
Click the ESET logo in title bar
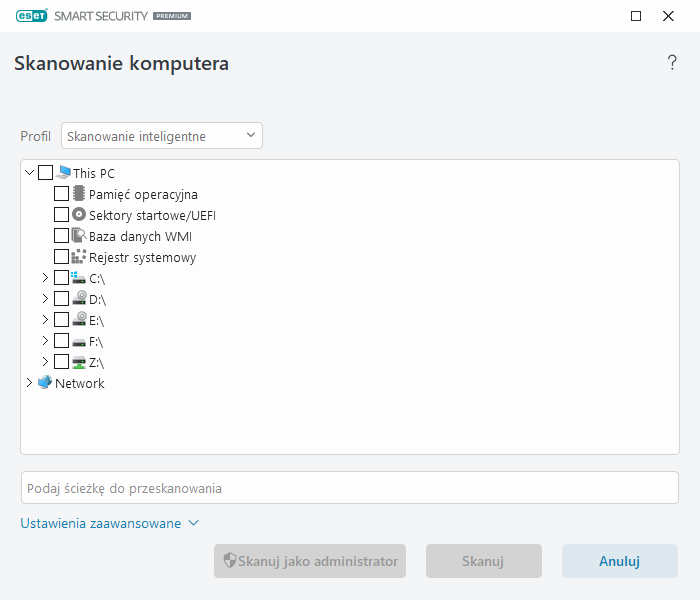click(x=31, y=16)
